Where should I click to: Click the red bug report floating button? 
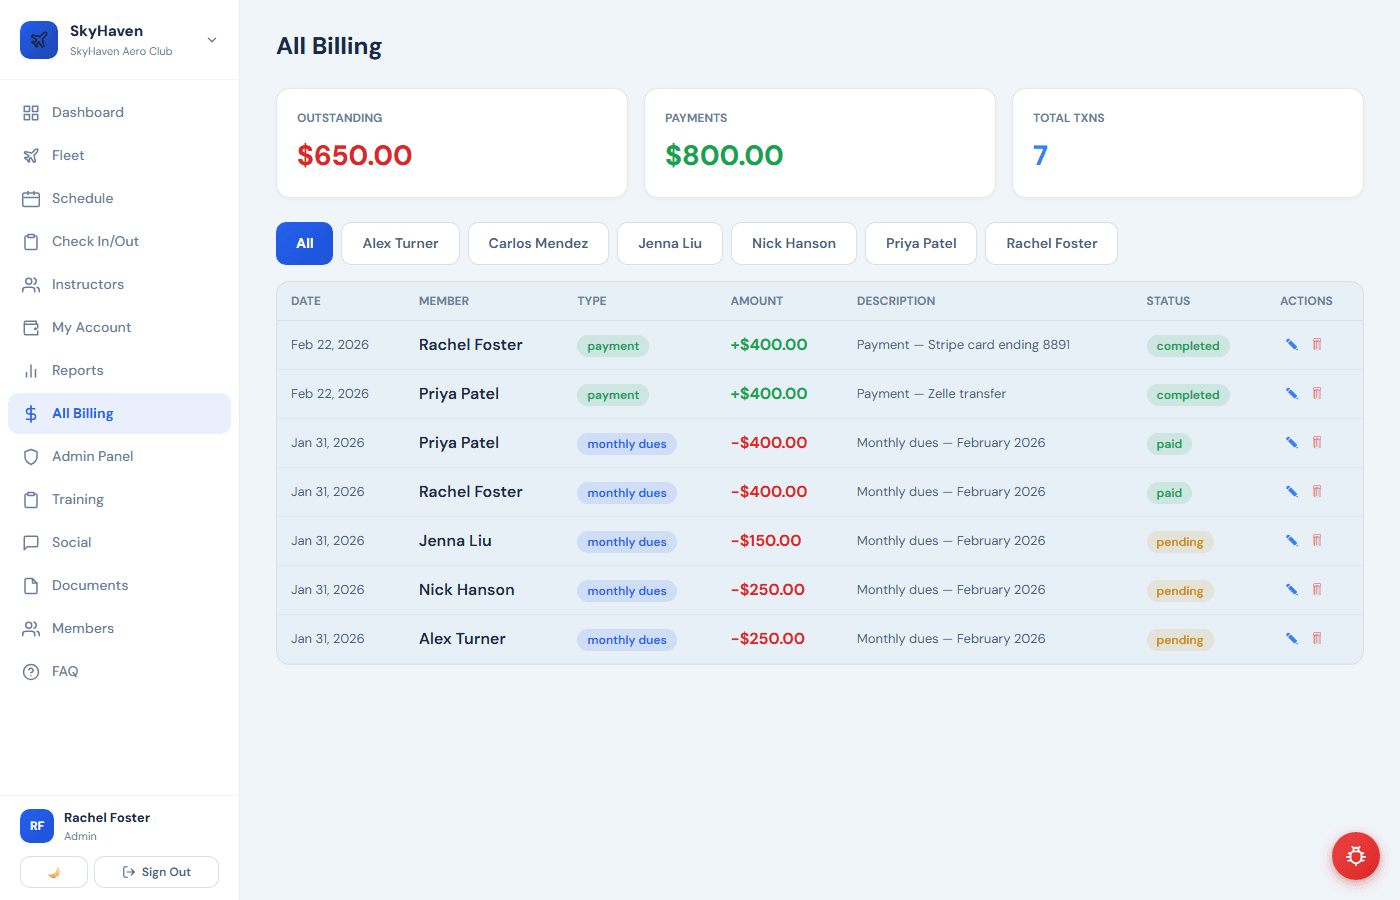tap(1355, 856)
